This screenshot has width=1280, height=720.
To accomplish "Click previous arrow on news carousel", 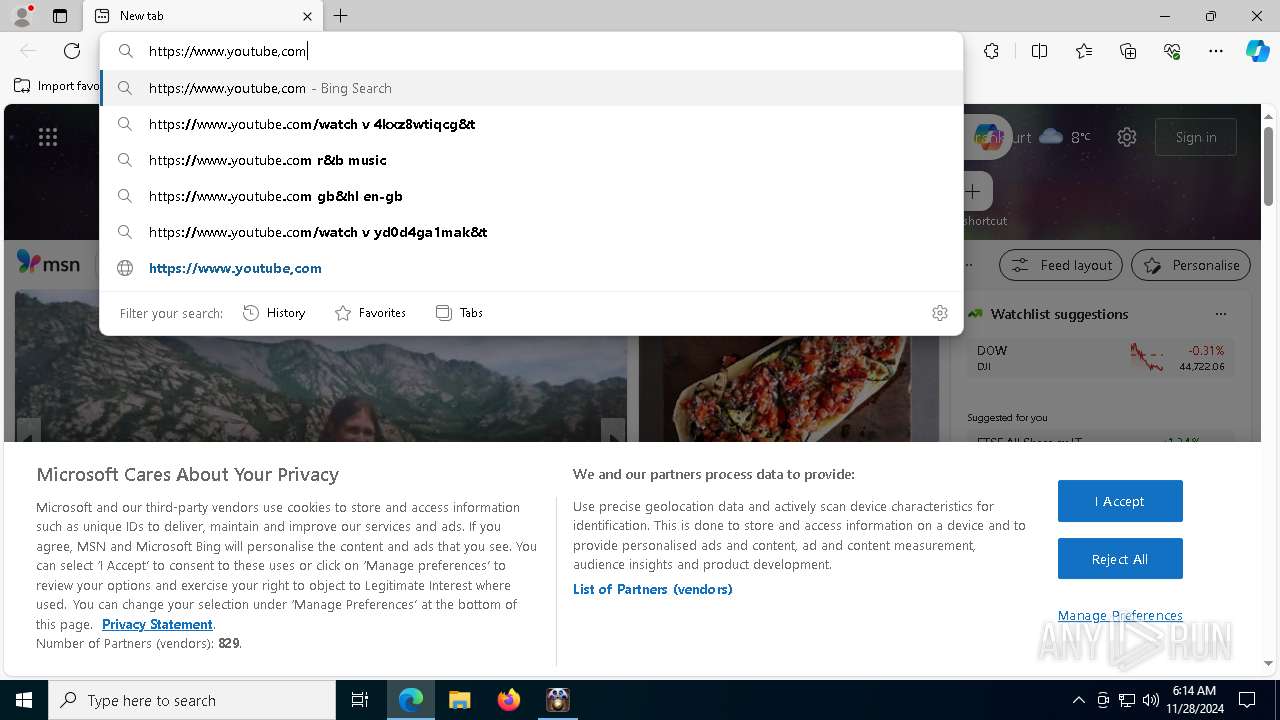I will click(28, 432).
